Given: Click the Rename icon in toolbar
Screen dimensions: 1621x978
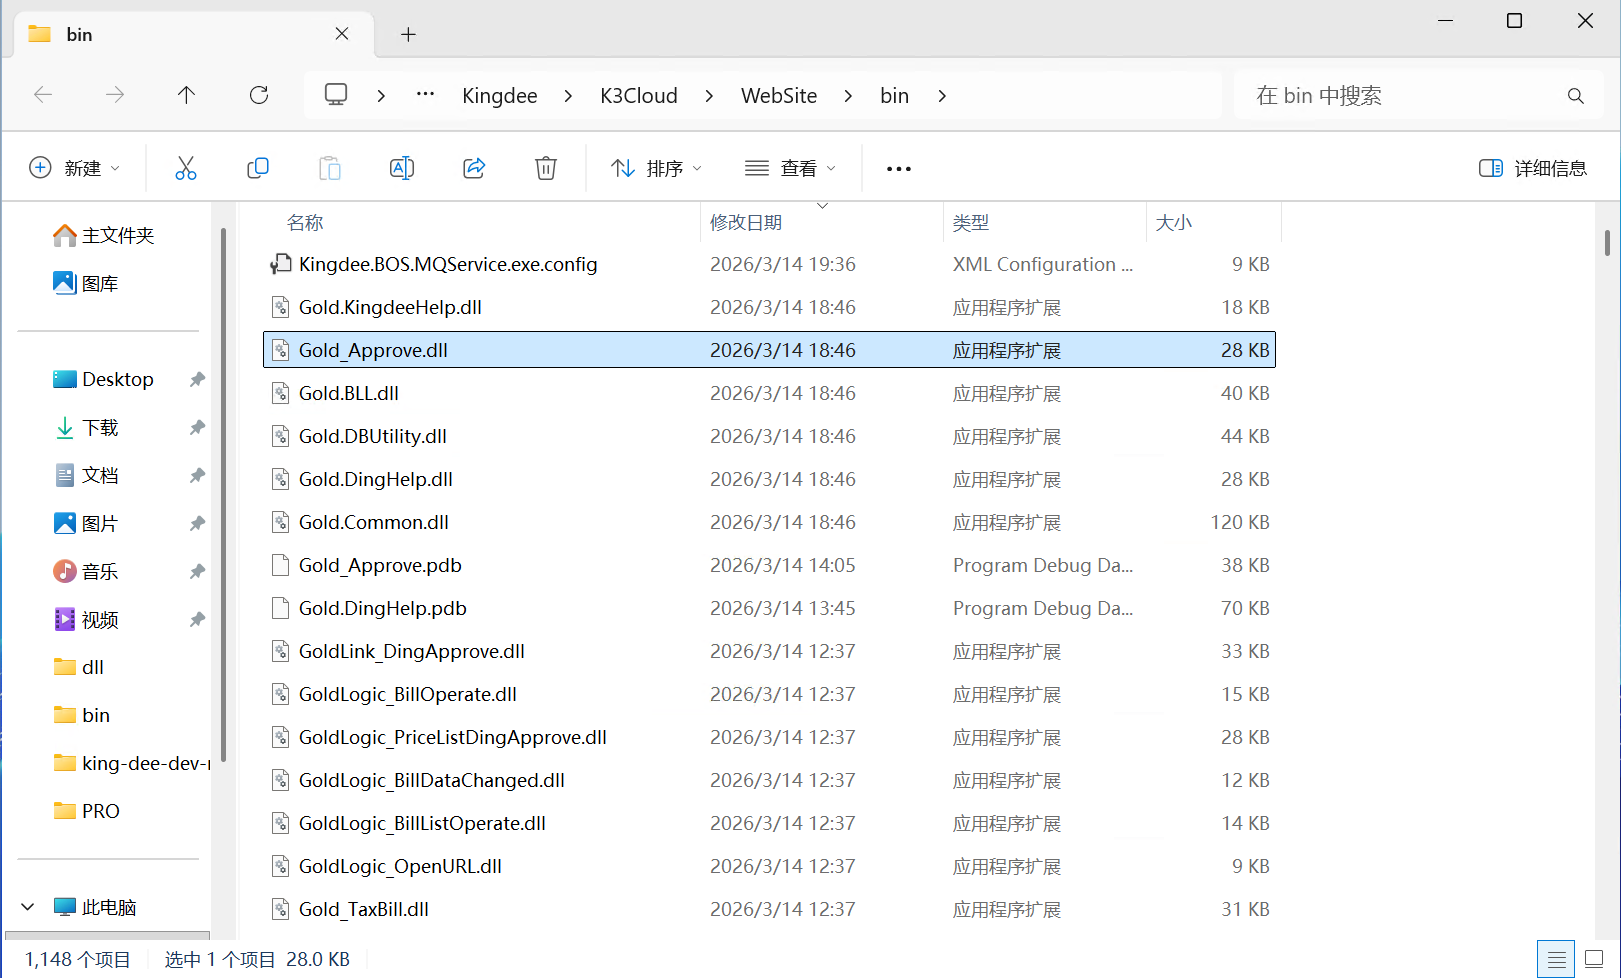Looking at the screenshot, I should click(402, 168).
